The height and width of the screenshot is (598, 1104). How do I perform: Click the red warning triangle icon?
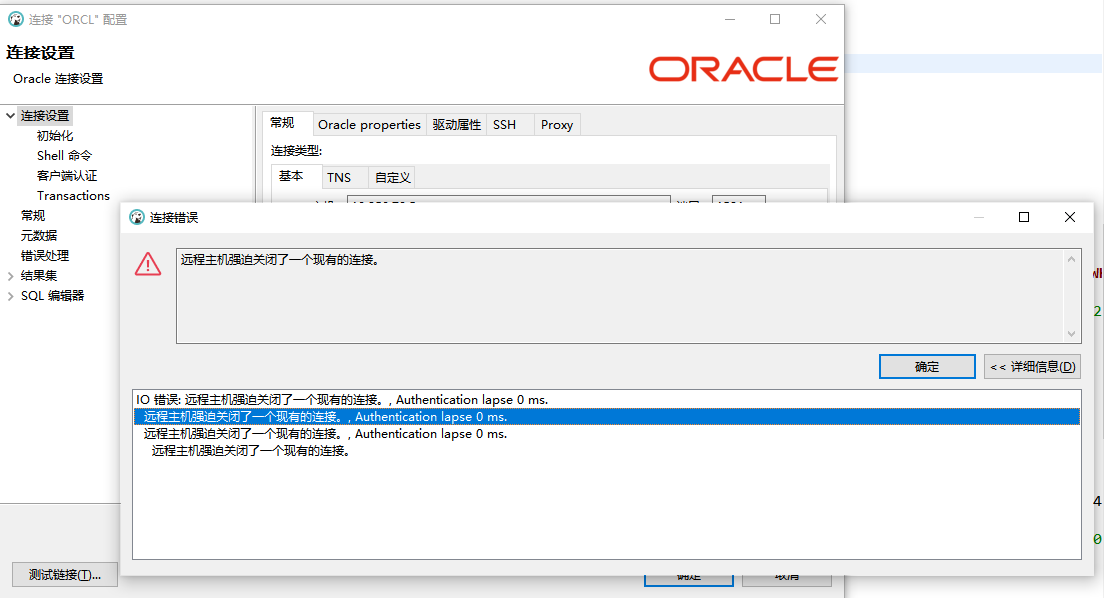[148, 264]
